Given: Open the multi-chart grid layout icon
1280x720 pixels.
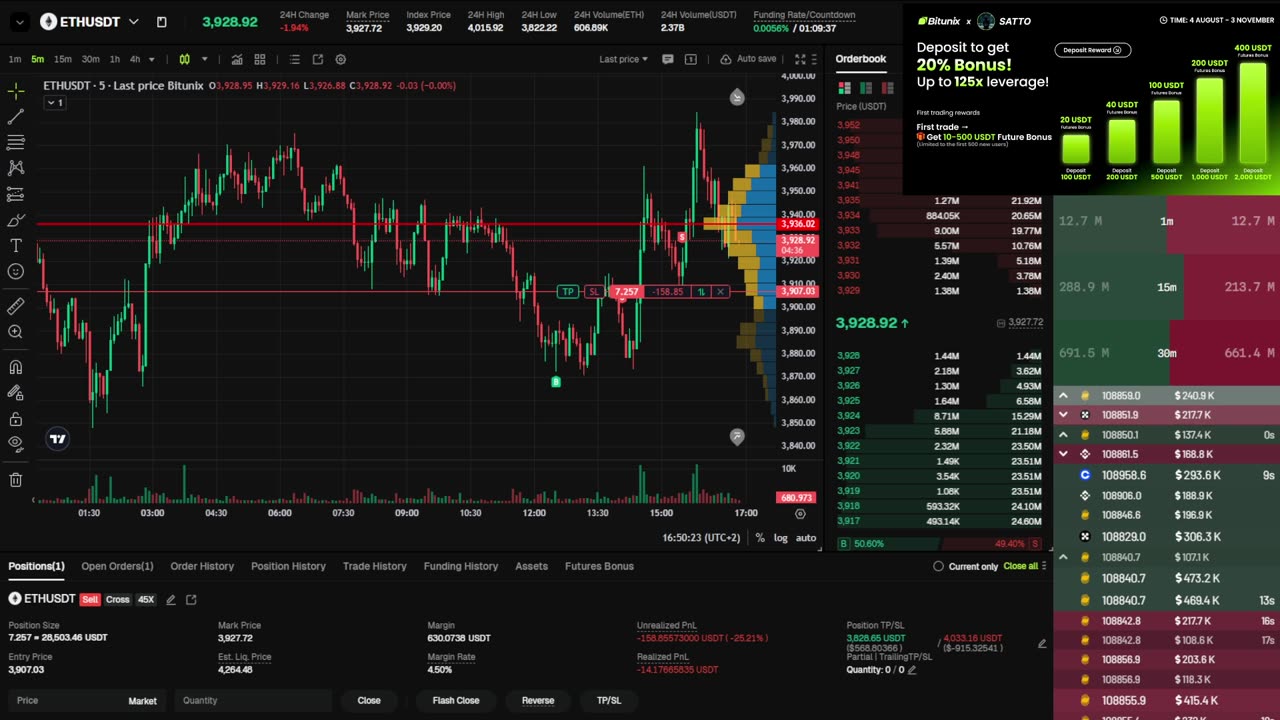Looking at the screenshot, I should coord(260,59).
